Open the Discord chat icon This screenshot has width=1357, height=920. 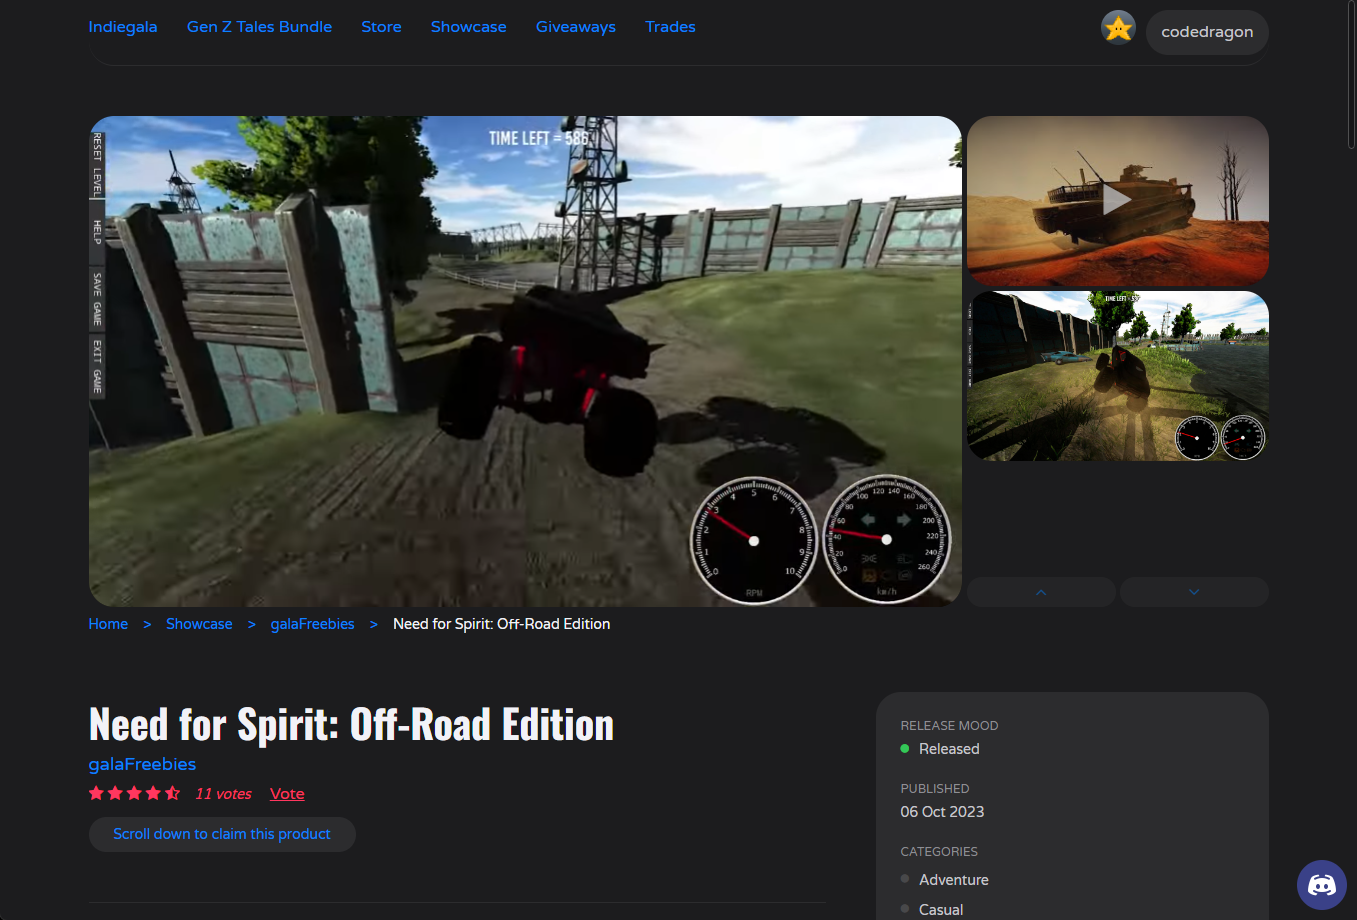click(1322, 885)
